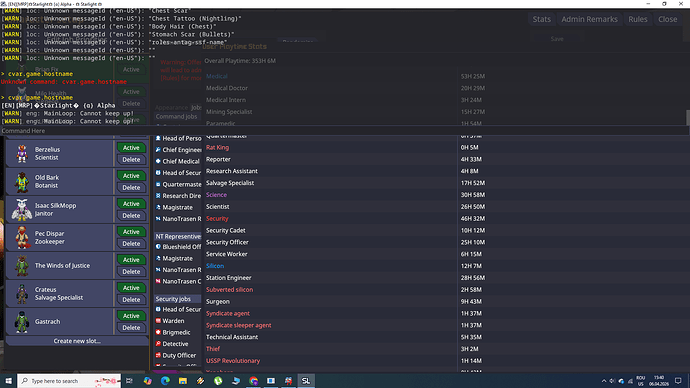Delete the Berzelius character slot
Viewport: 690px width, 388px height.
tap(131, 160)
